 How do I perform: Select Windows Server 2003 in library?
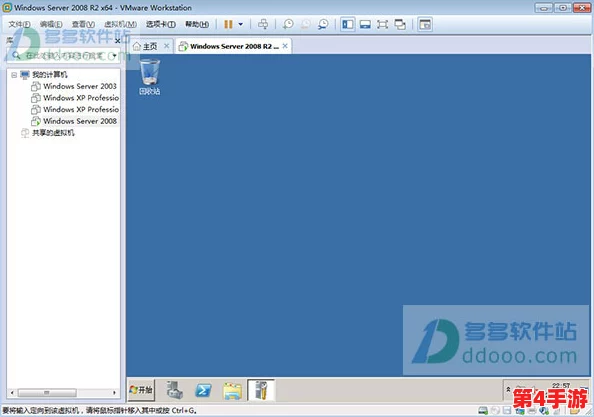(x=80, y=86)
